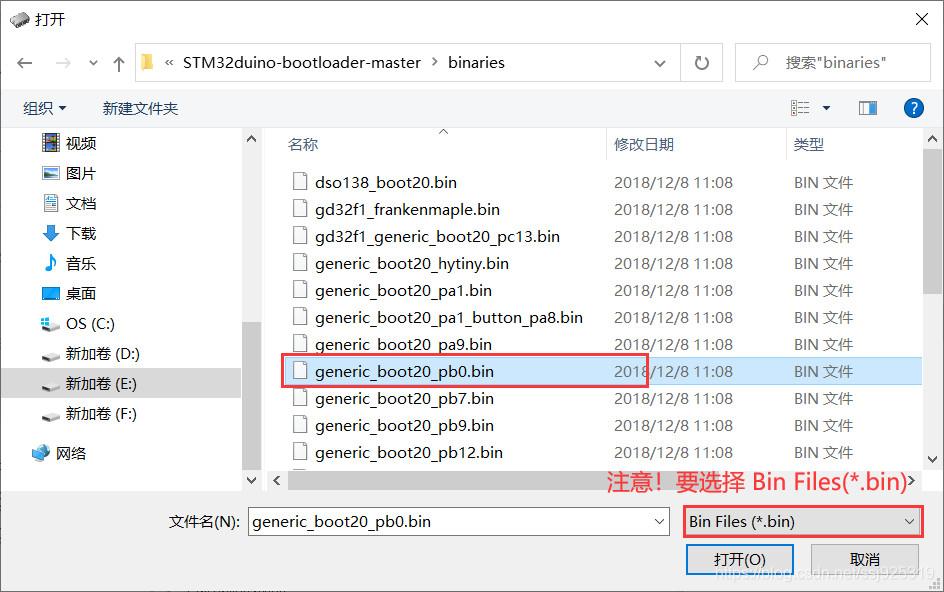The image size is (944, 592).
Task: Select file gd32f1_generic_boot20_pc13.bin
Action: coord(438,237)
